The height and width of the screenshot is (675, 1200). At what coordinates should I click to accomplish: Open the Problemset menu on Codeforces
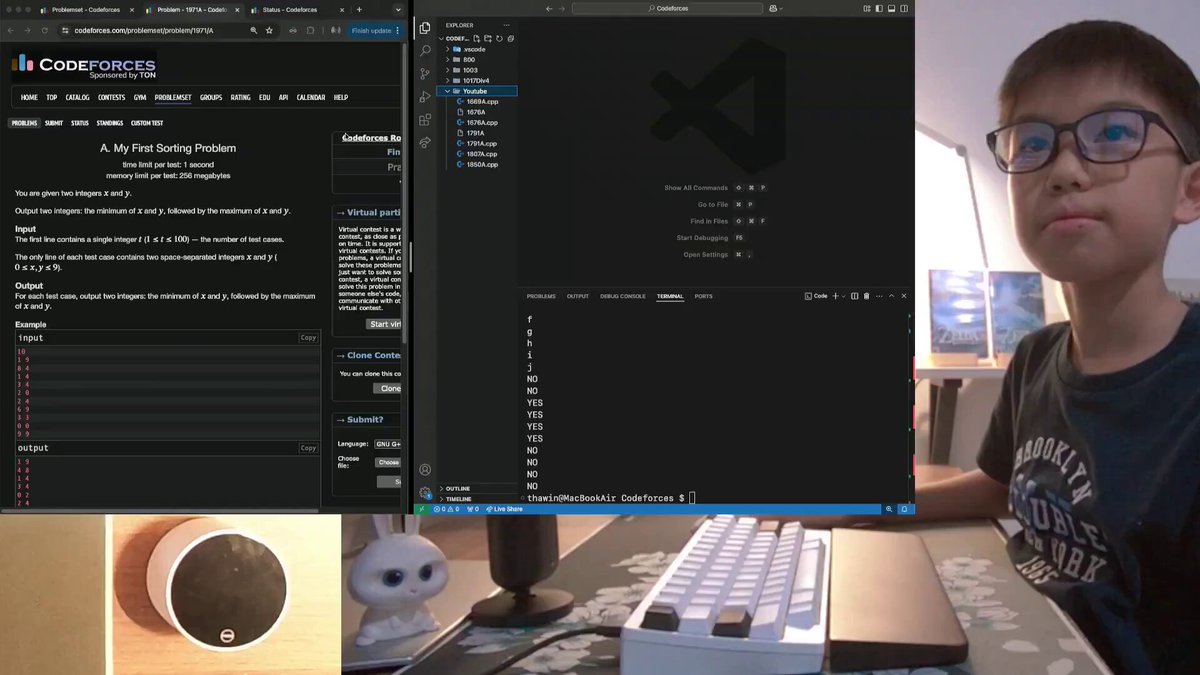pyautogui.click(x=173, y=98)
